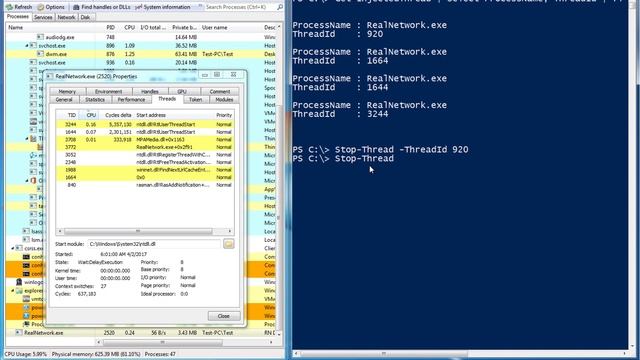The image size is (640, 360).
Task: Click Physical memory in status bar
Action: pos(96,354)
